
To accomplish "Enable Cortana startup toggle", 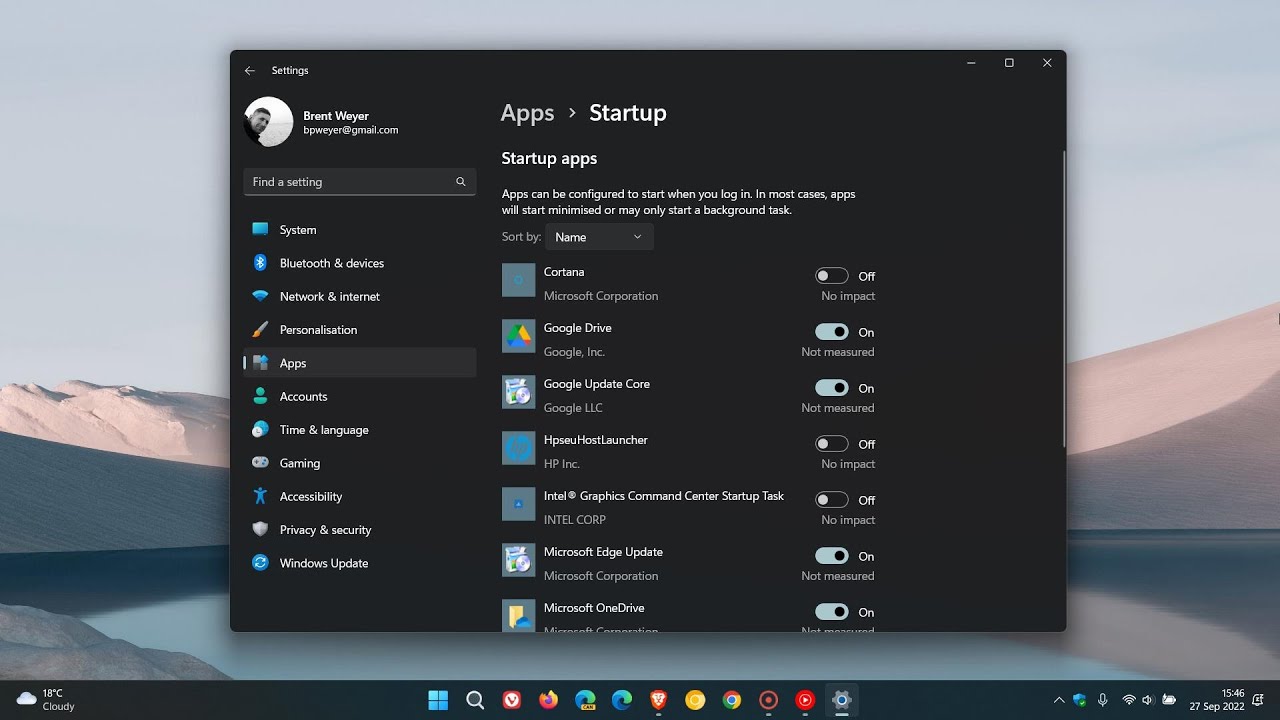I will (x=832, y=276).
